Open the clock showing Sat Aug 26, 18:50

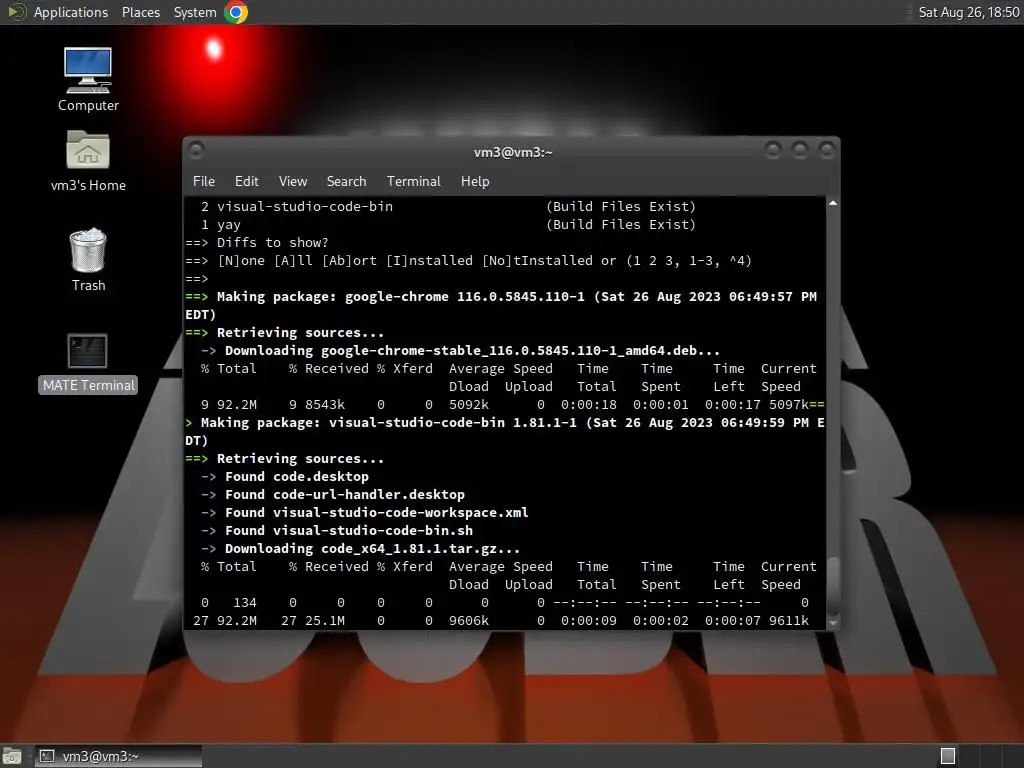[968, 12]
